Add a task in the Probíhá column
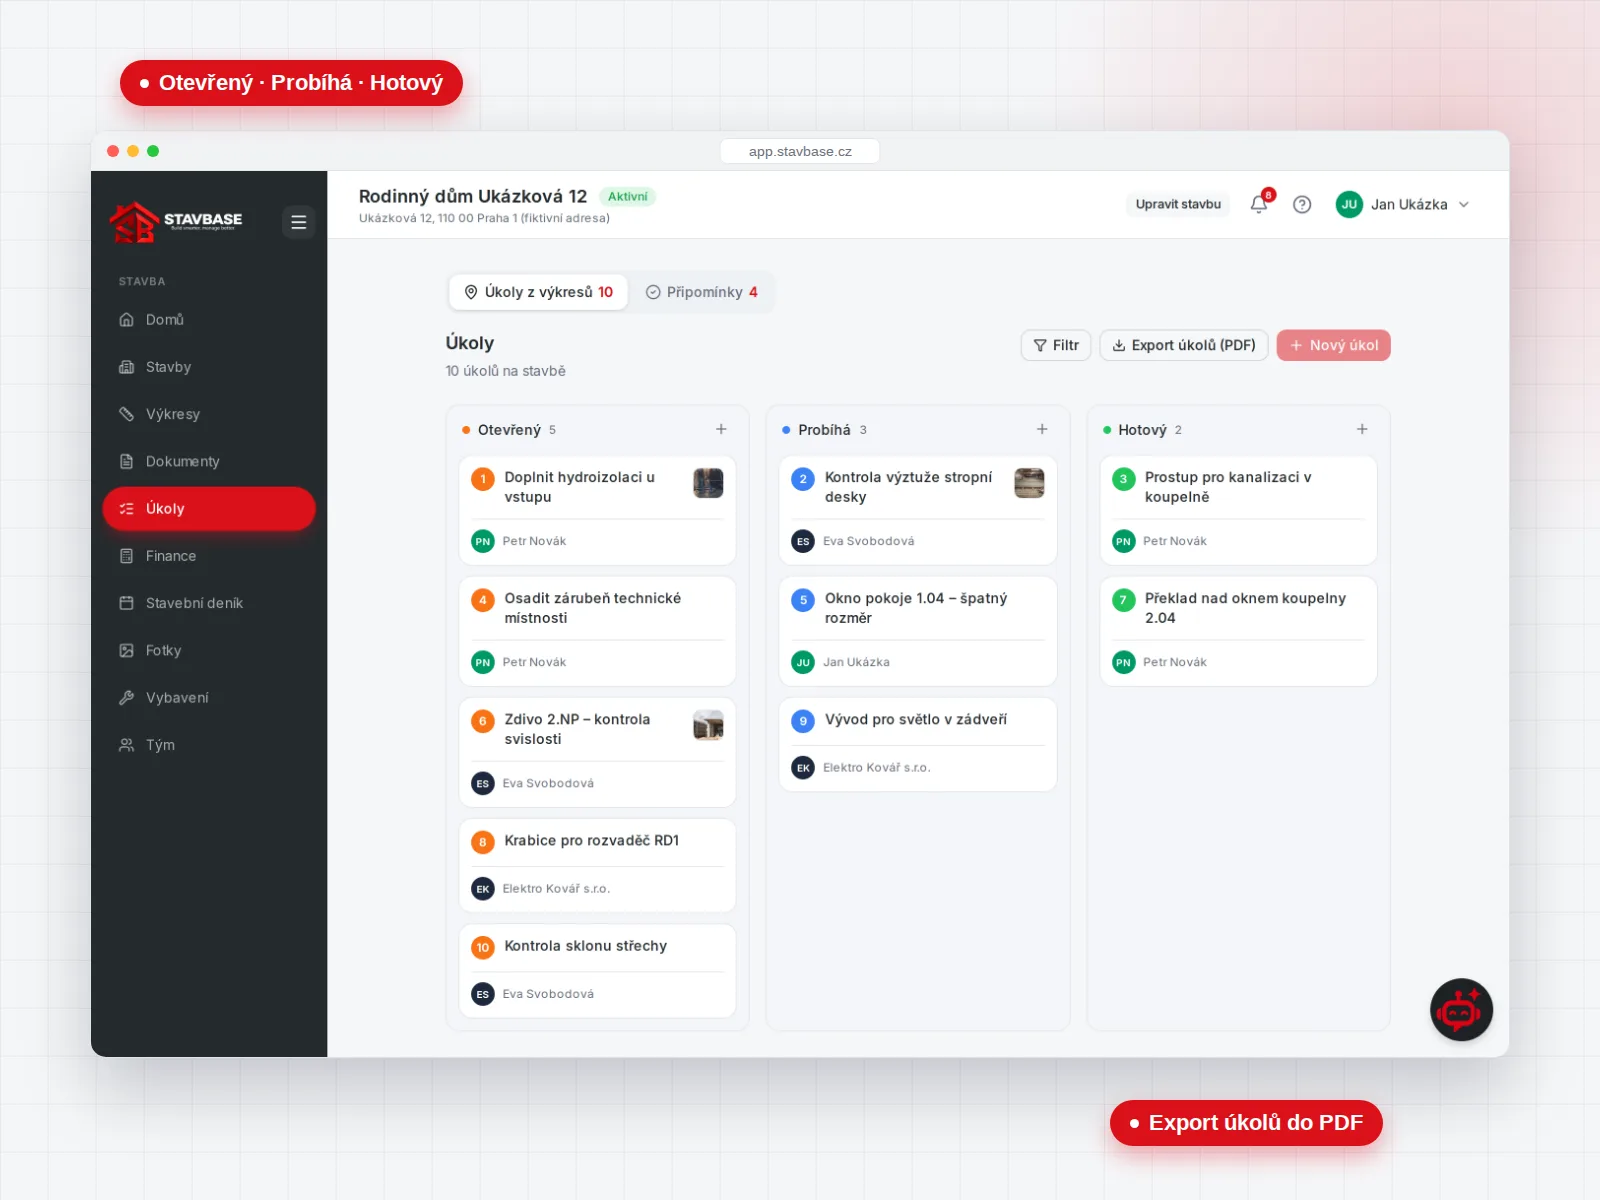This screenshot has height=1200, width=1600. point(1042,429)
